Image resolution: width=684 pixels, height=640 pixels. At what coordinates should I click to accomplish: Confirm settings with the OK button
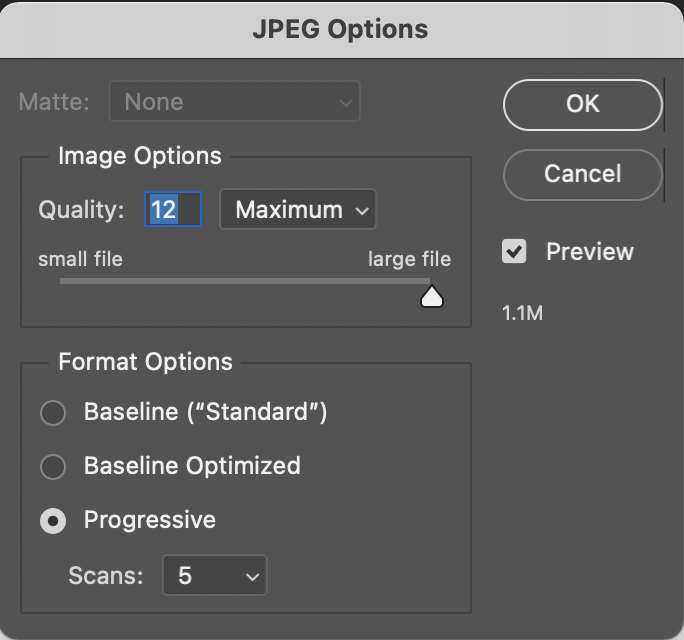point(582,104)
